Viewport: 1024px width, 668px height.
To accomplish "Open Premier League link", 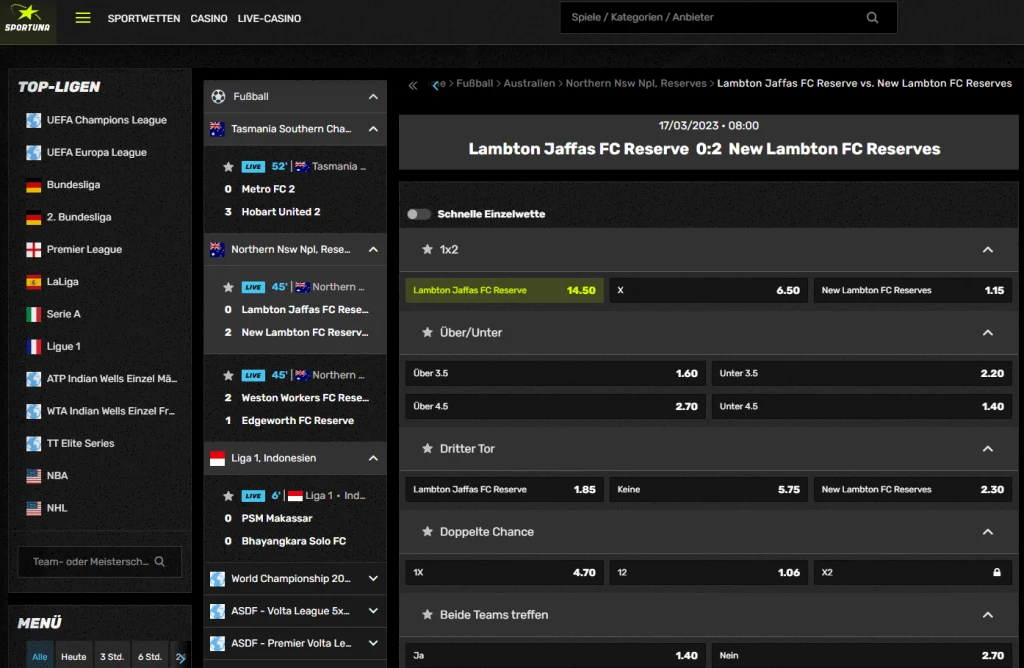I will point(84,249).
